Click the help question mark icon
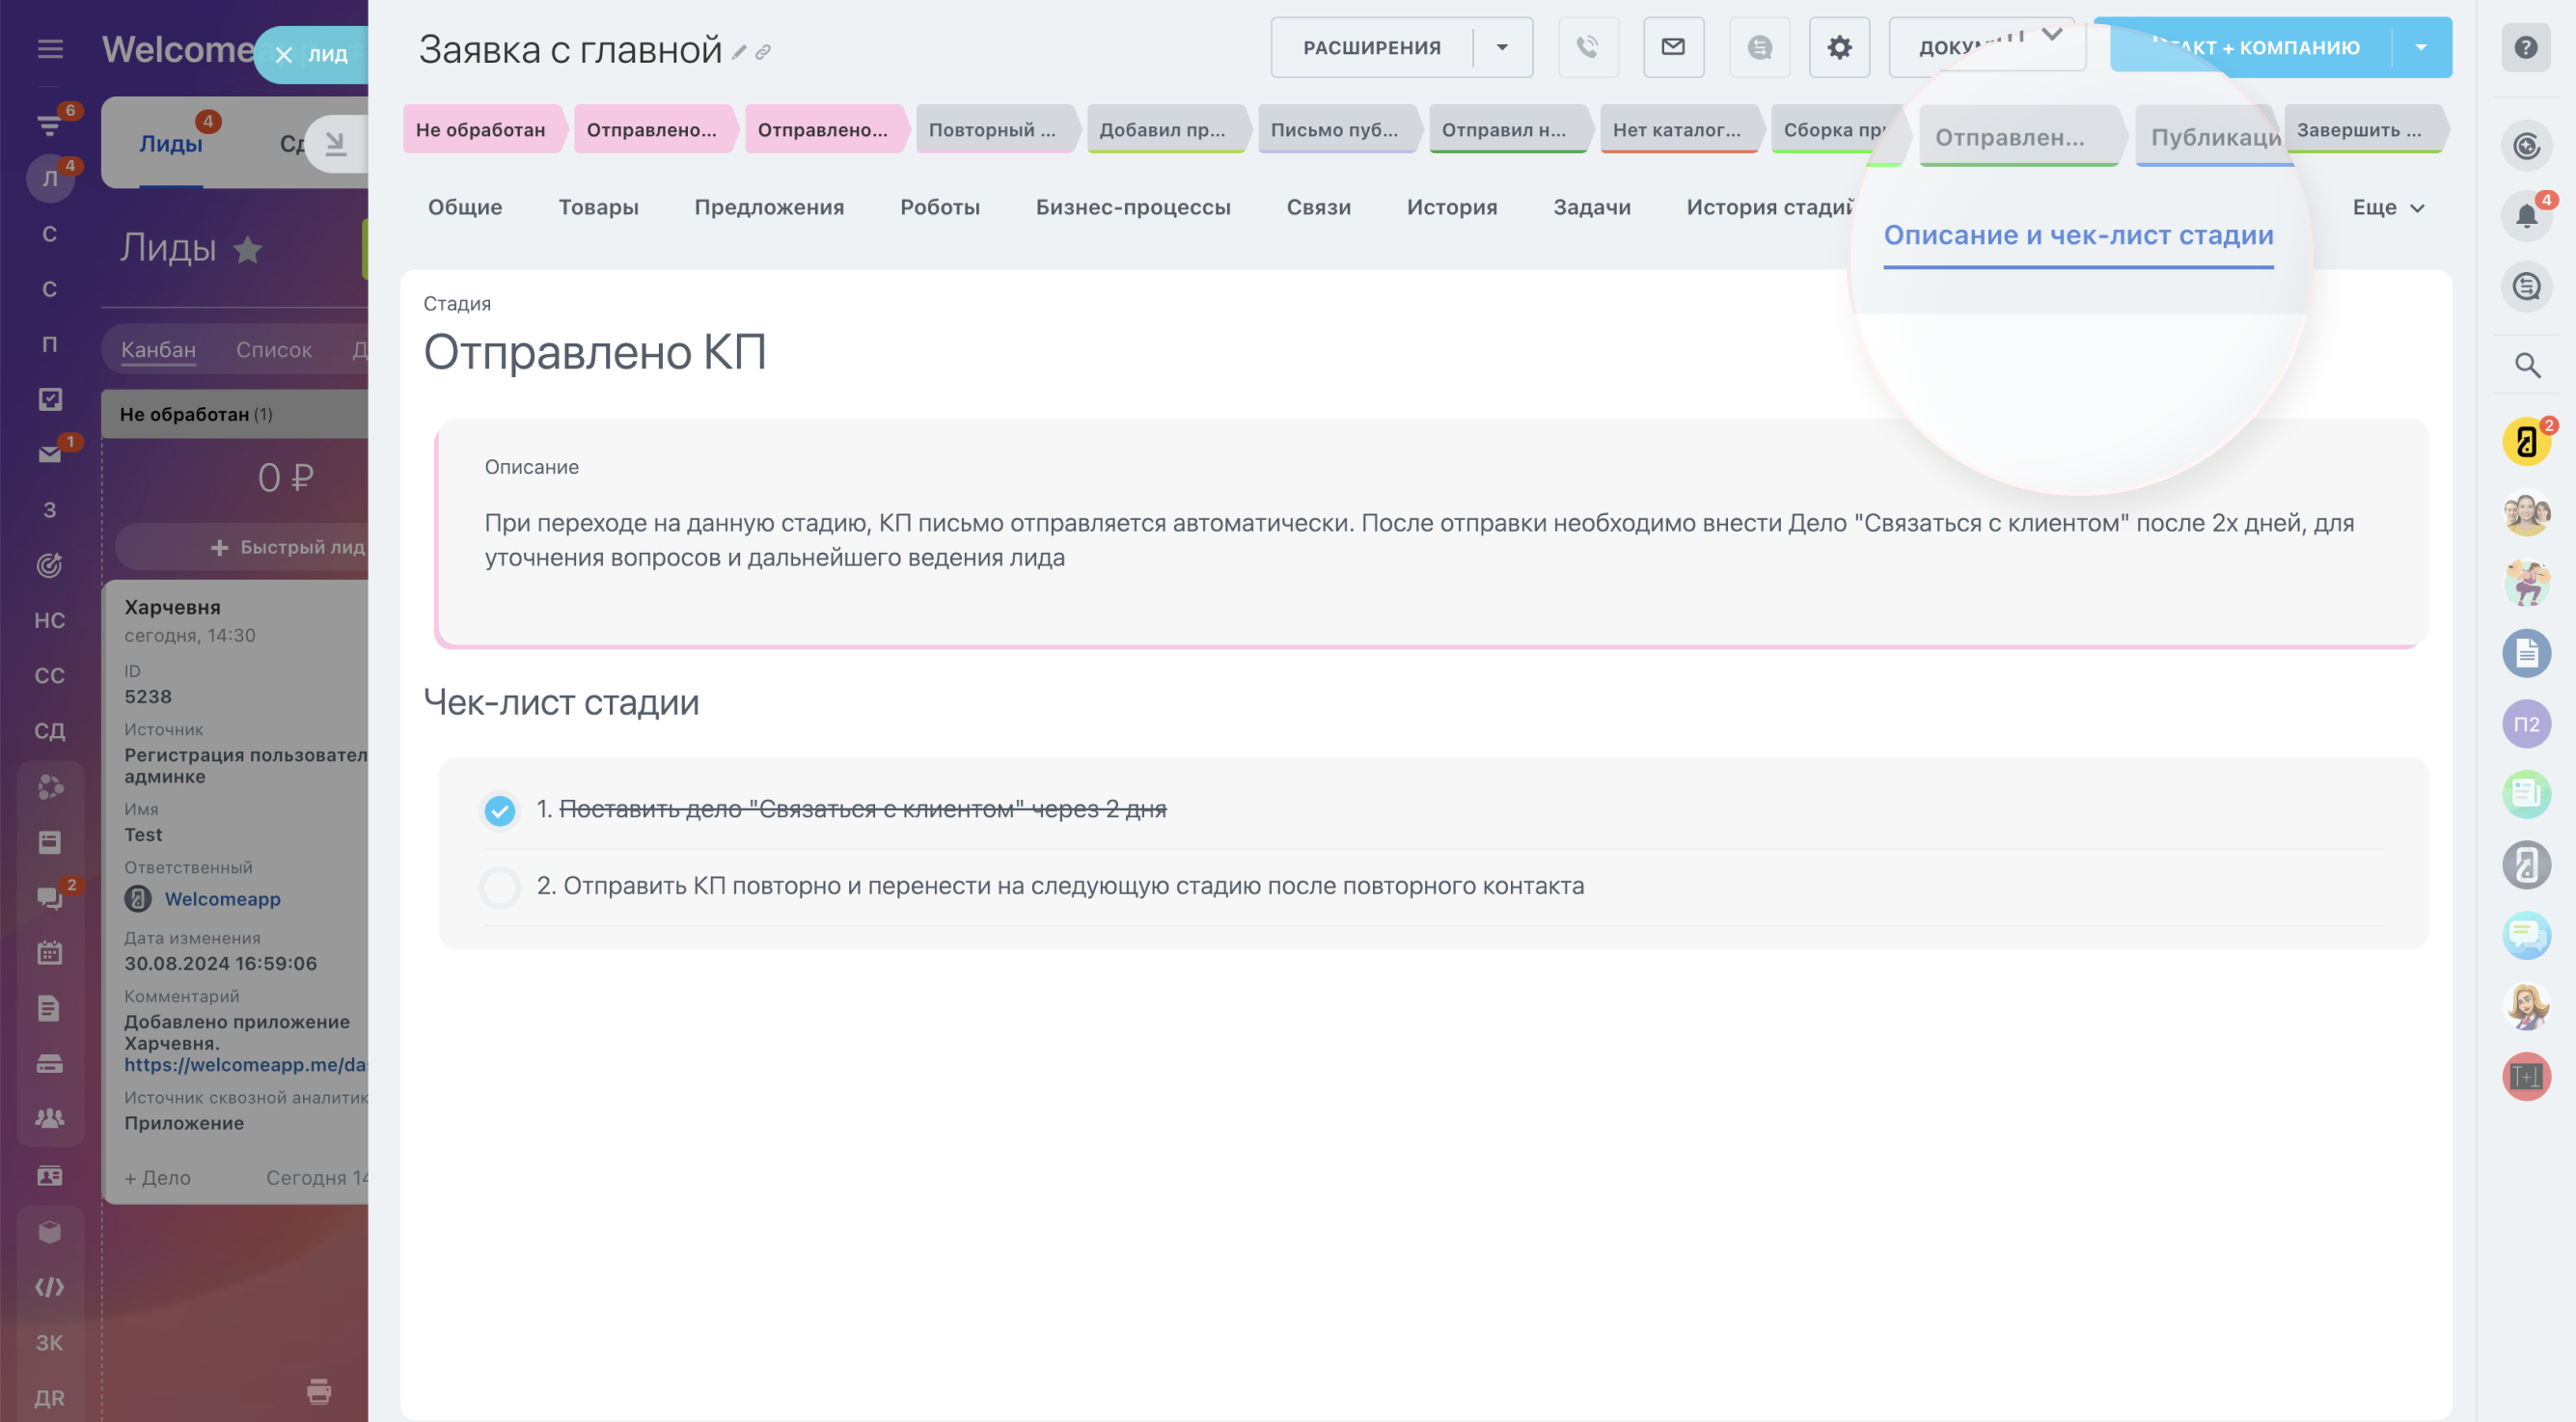 [x=2526, y=47]
